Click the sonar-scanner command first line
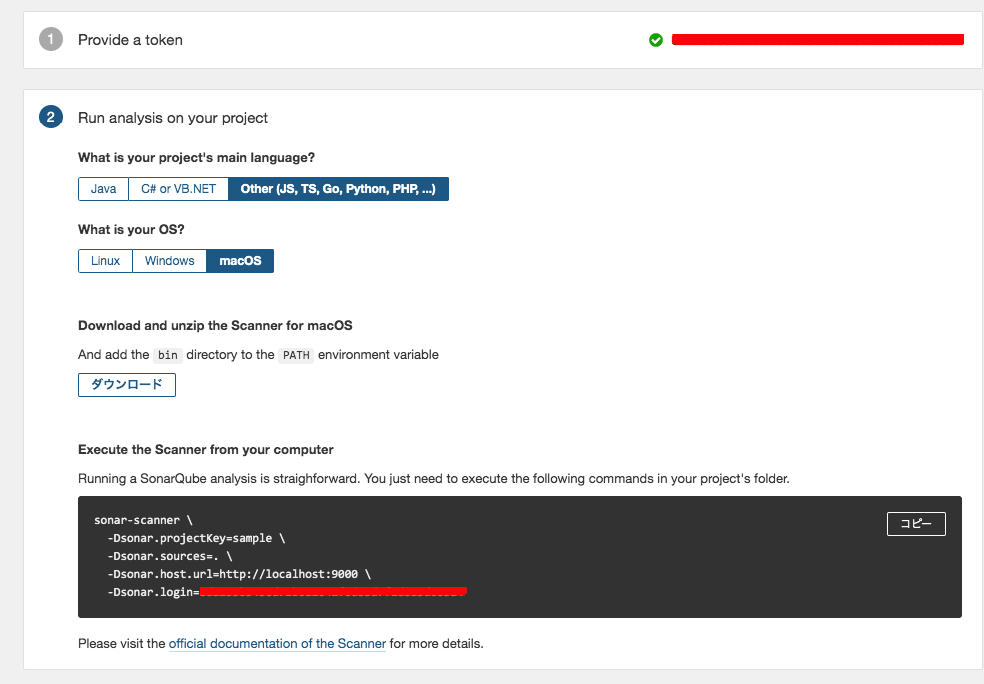984x684 pixels. pos(143,520)
